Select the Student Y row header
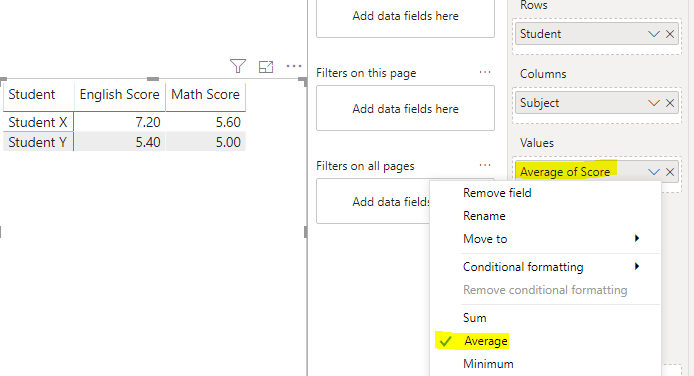694x376 pixels. coord(38,142)
